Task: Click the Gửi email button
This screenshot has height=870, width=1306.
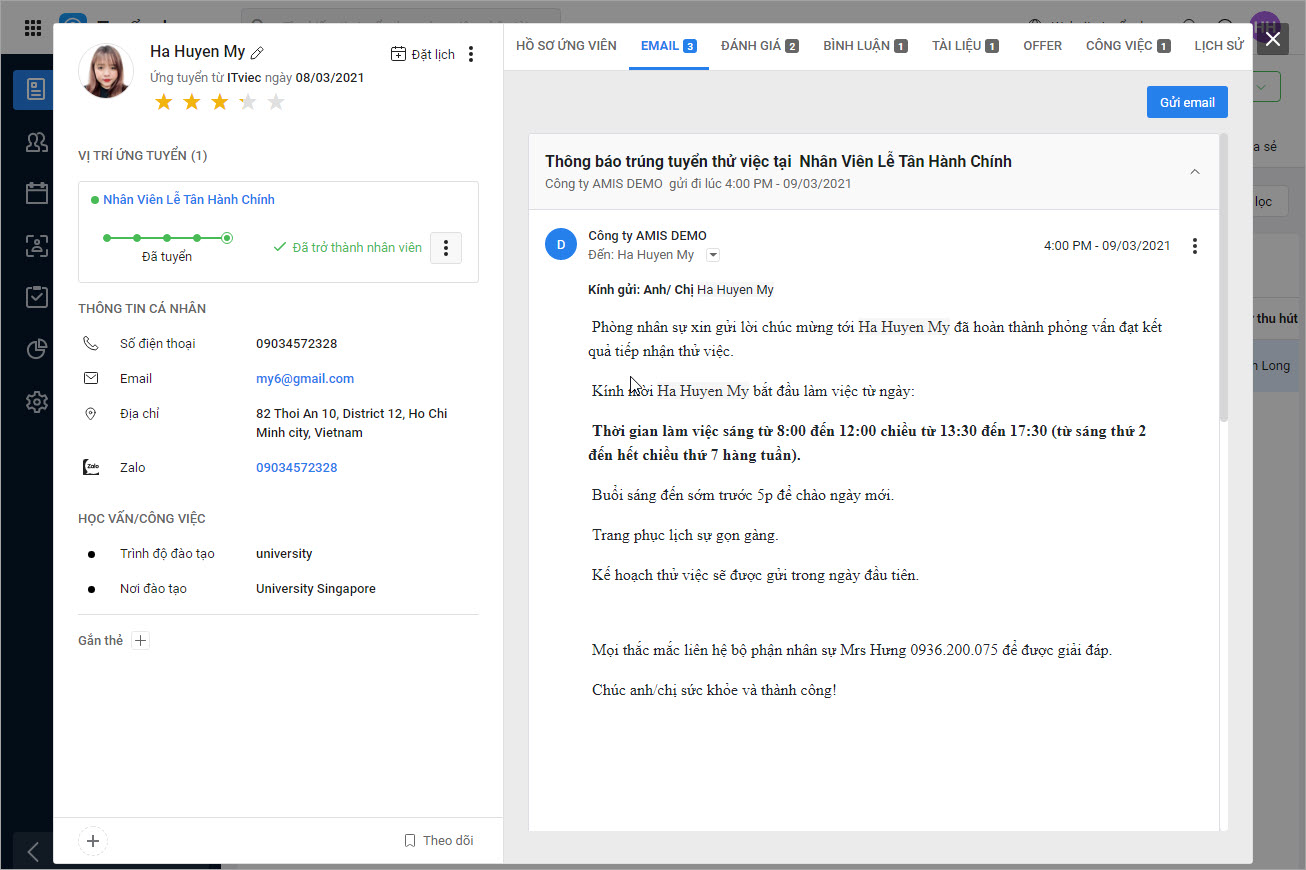Action: (x=1187, y=102)
